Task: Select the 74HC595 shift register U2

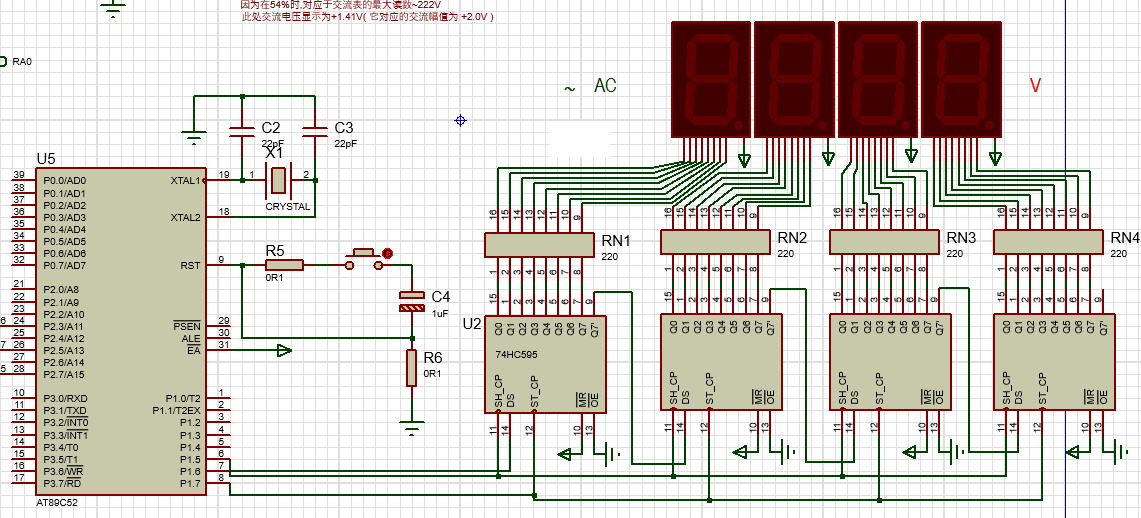Action: [545, 362]
